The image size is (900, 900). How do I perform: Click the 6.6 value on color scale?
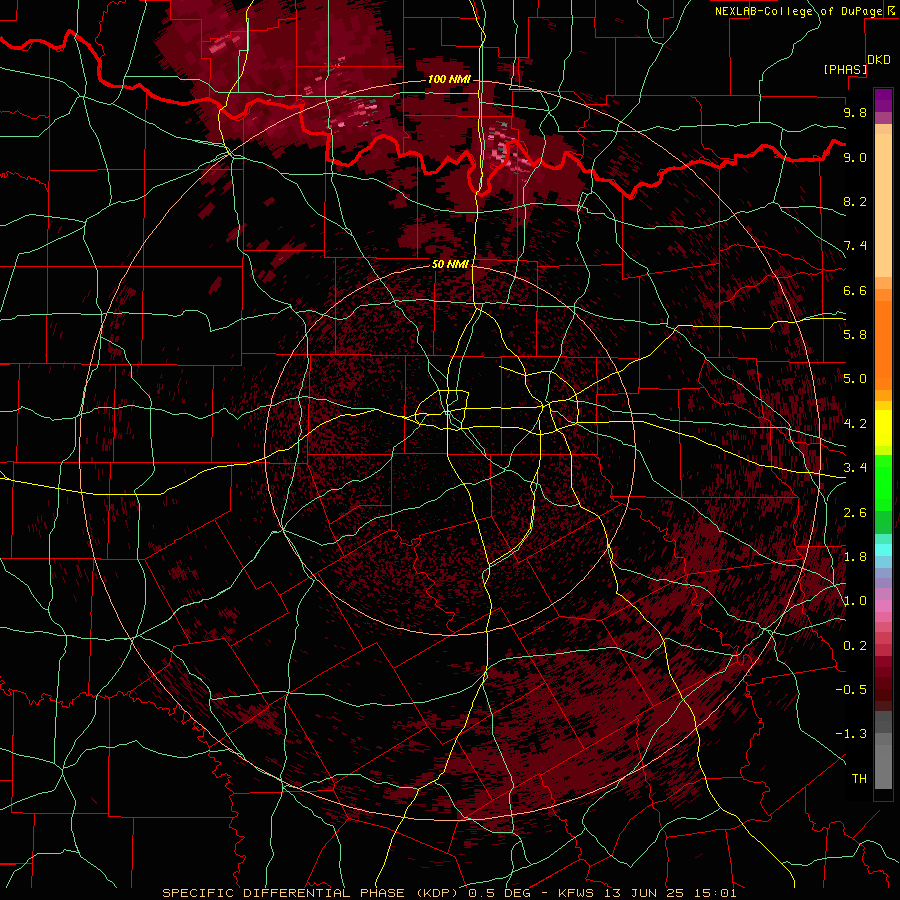point(855,290)
